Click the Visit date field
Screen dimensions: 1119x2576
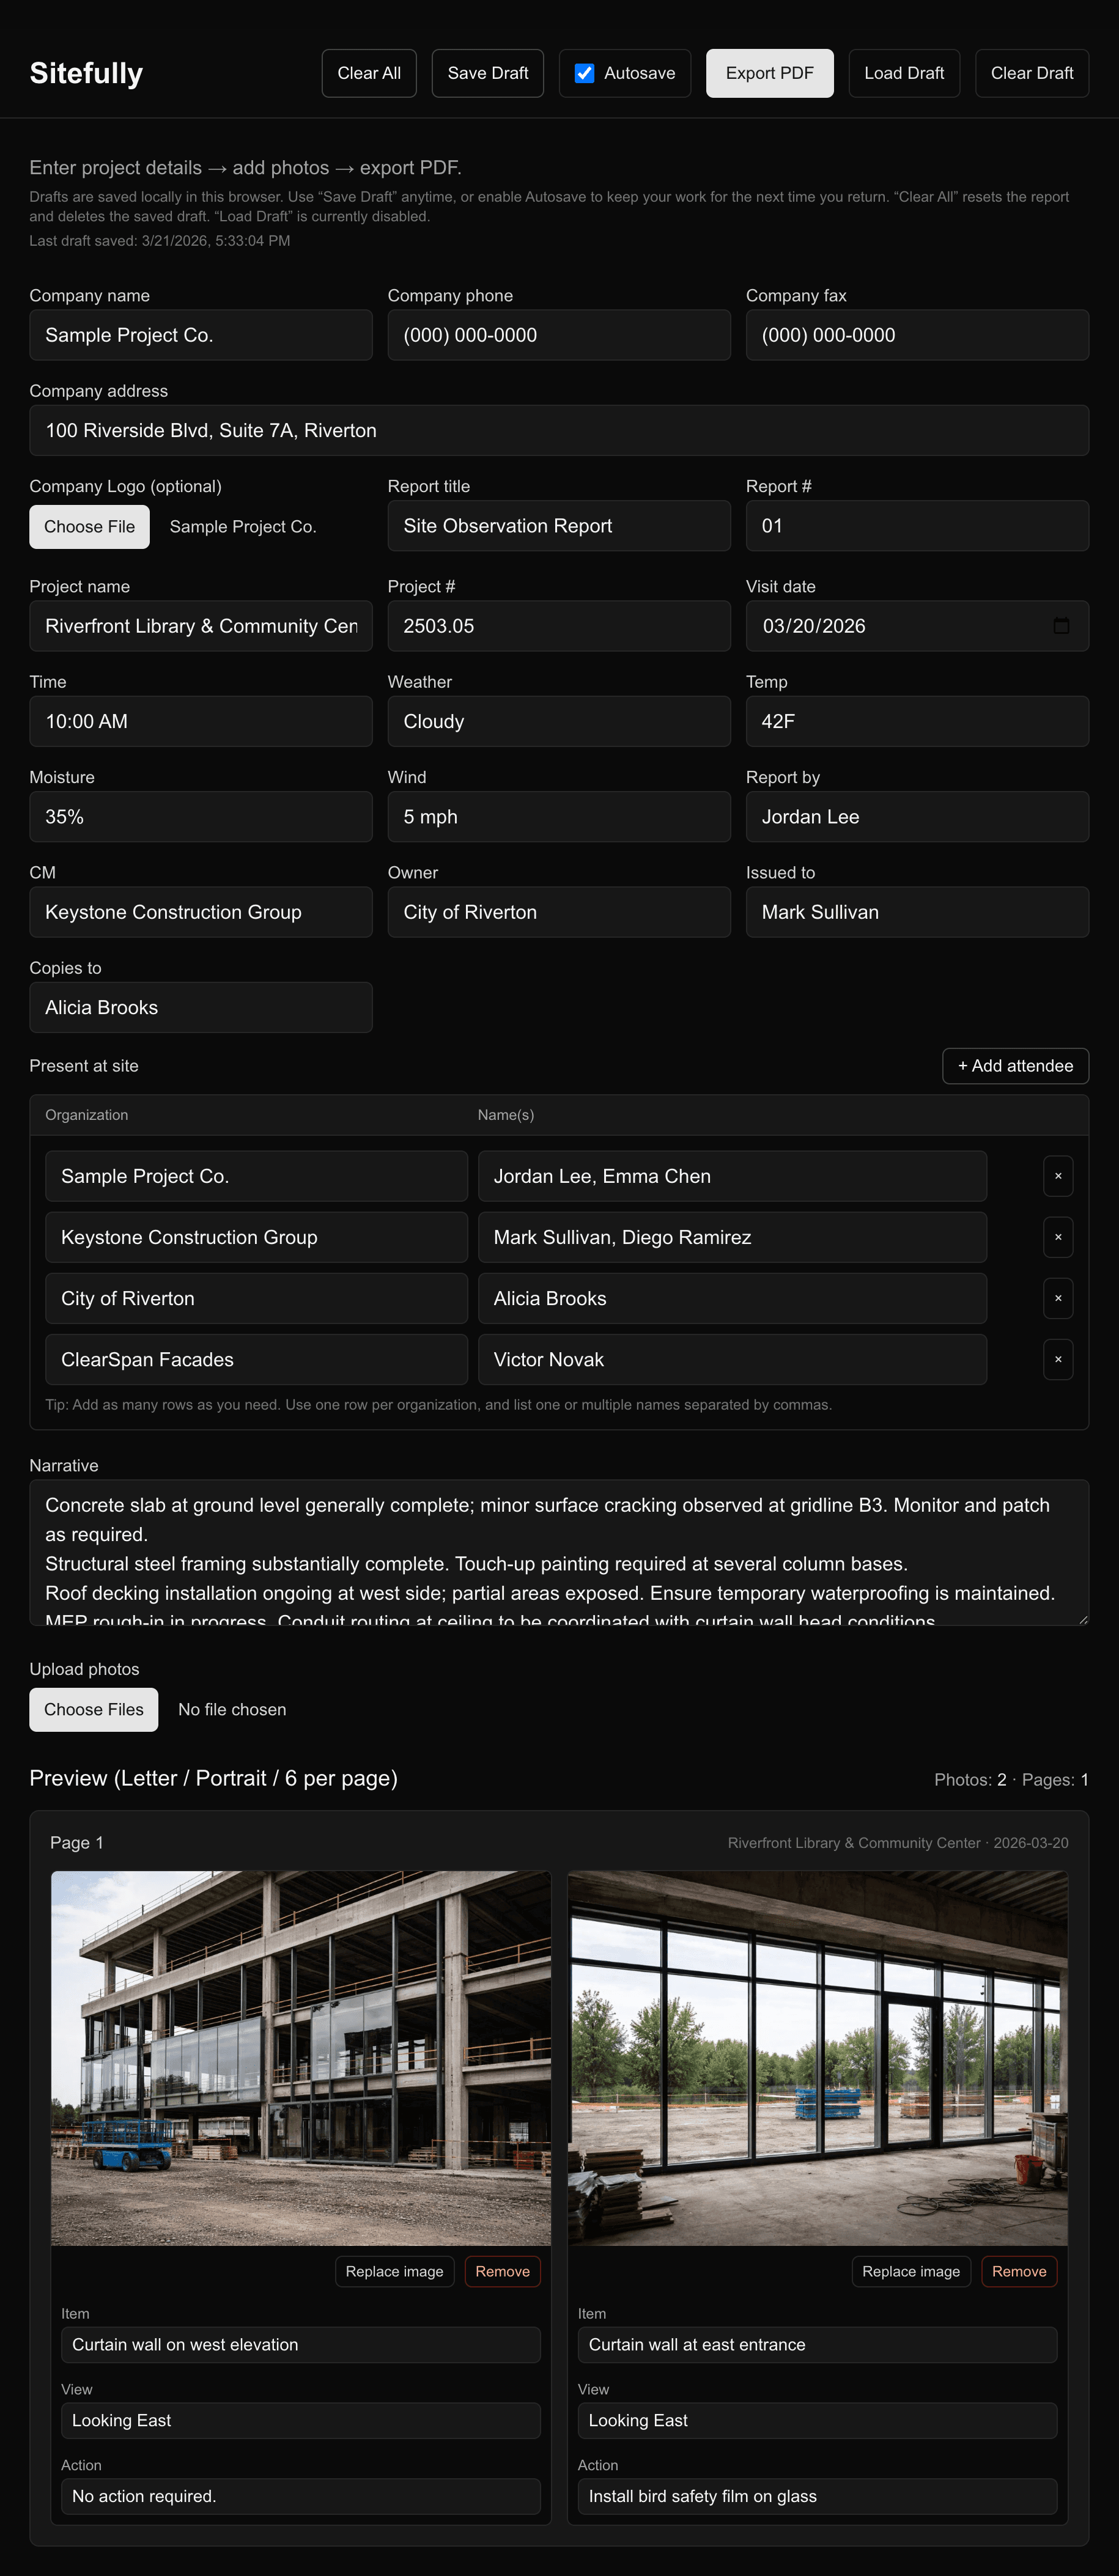point(917,626)
